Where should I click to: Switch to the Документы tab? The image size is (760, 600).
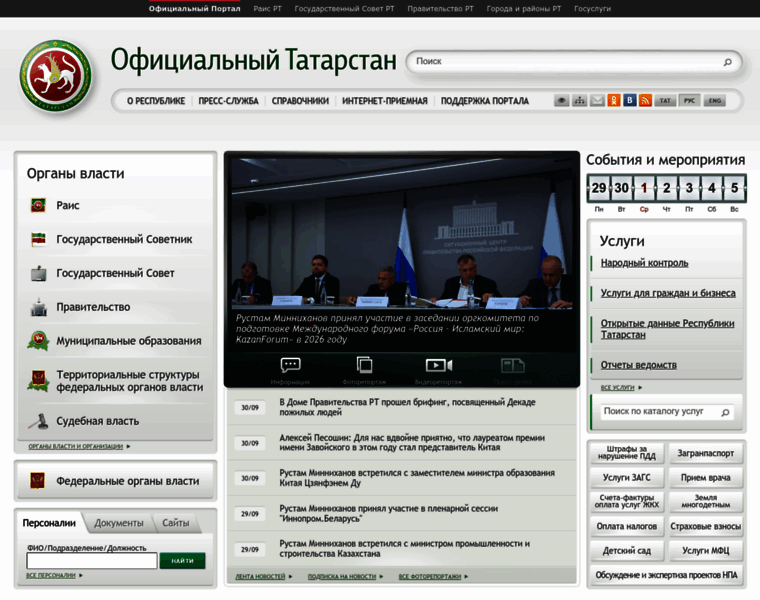[119, 523]
